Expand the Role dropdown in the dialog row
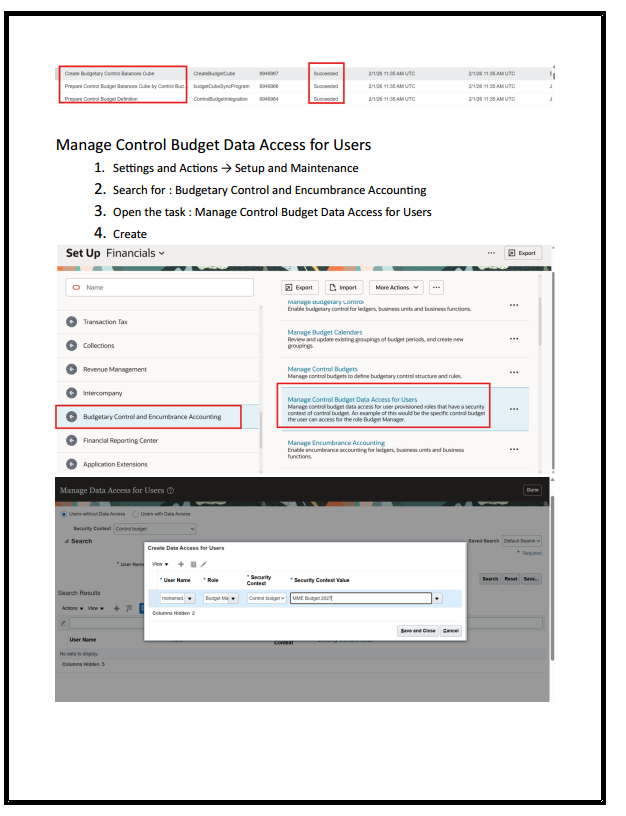 point(234,599)
